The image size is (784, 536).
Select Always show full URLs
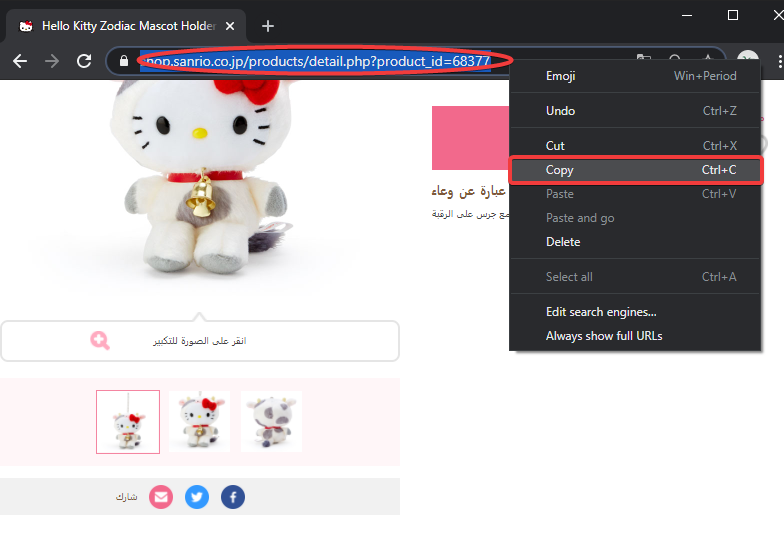pyautogui.click(x=635, y=336)
